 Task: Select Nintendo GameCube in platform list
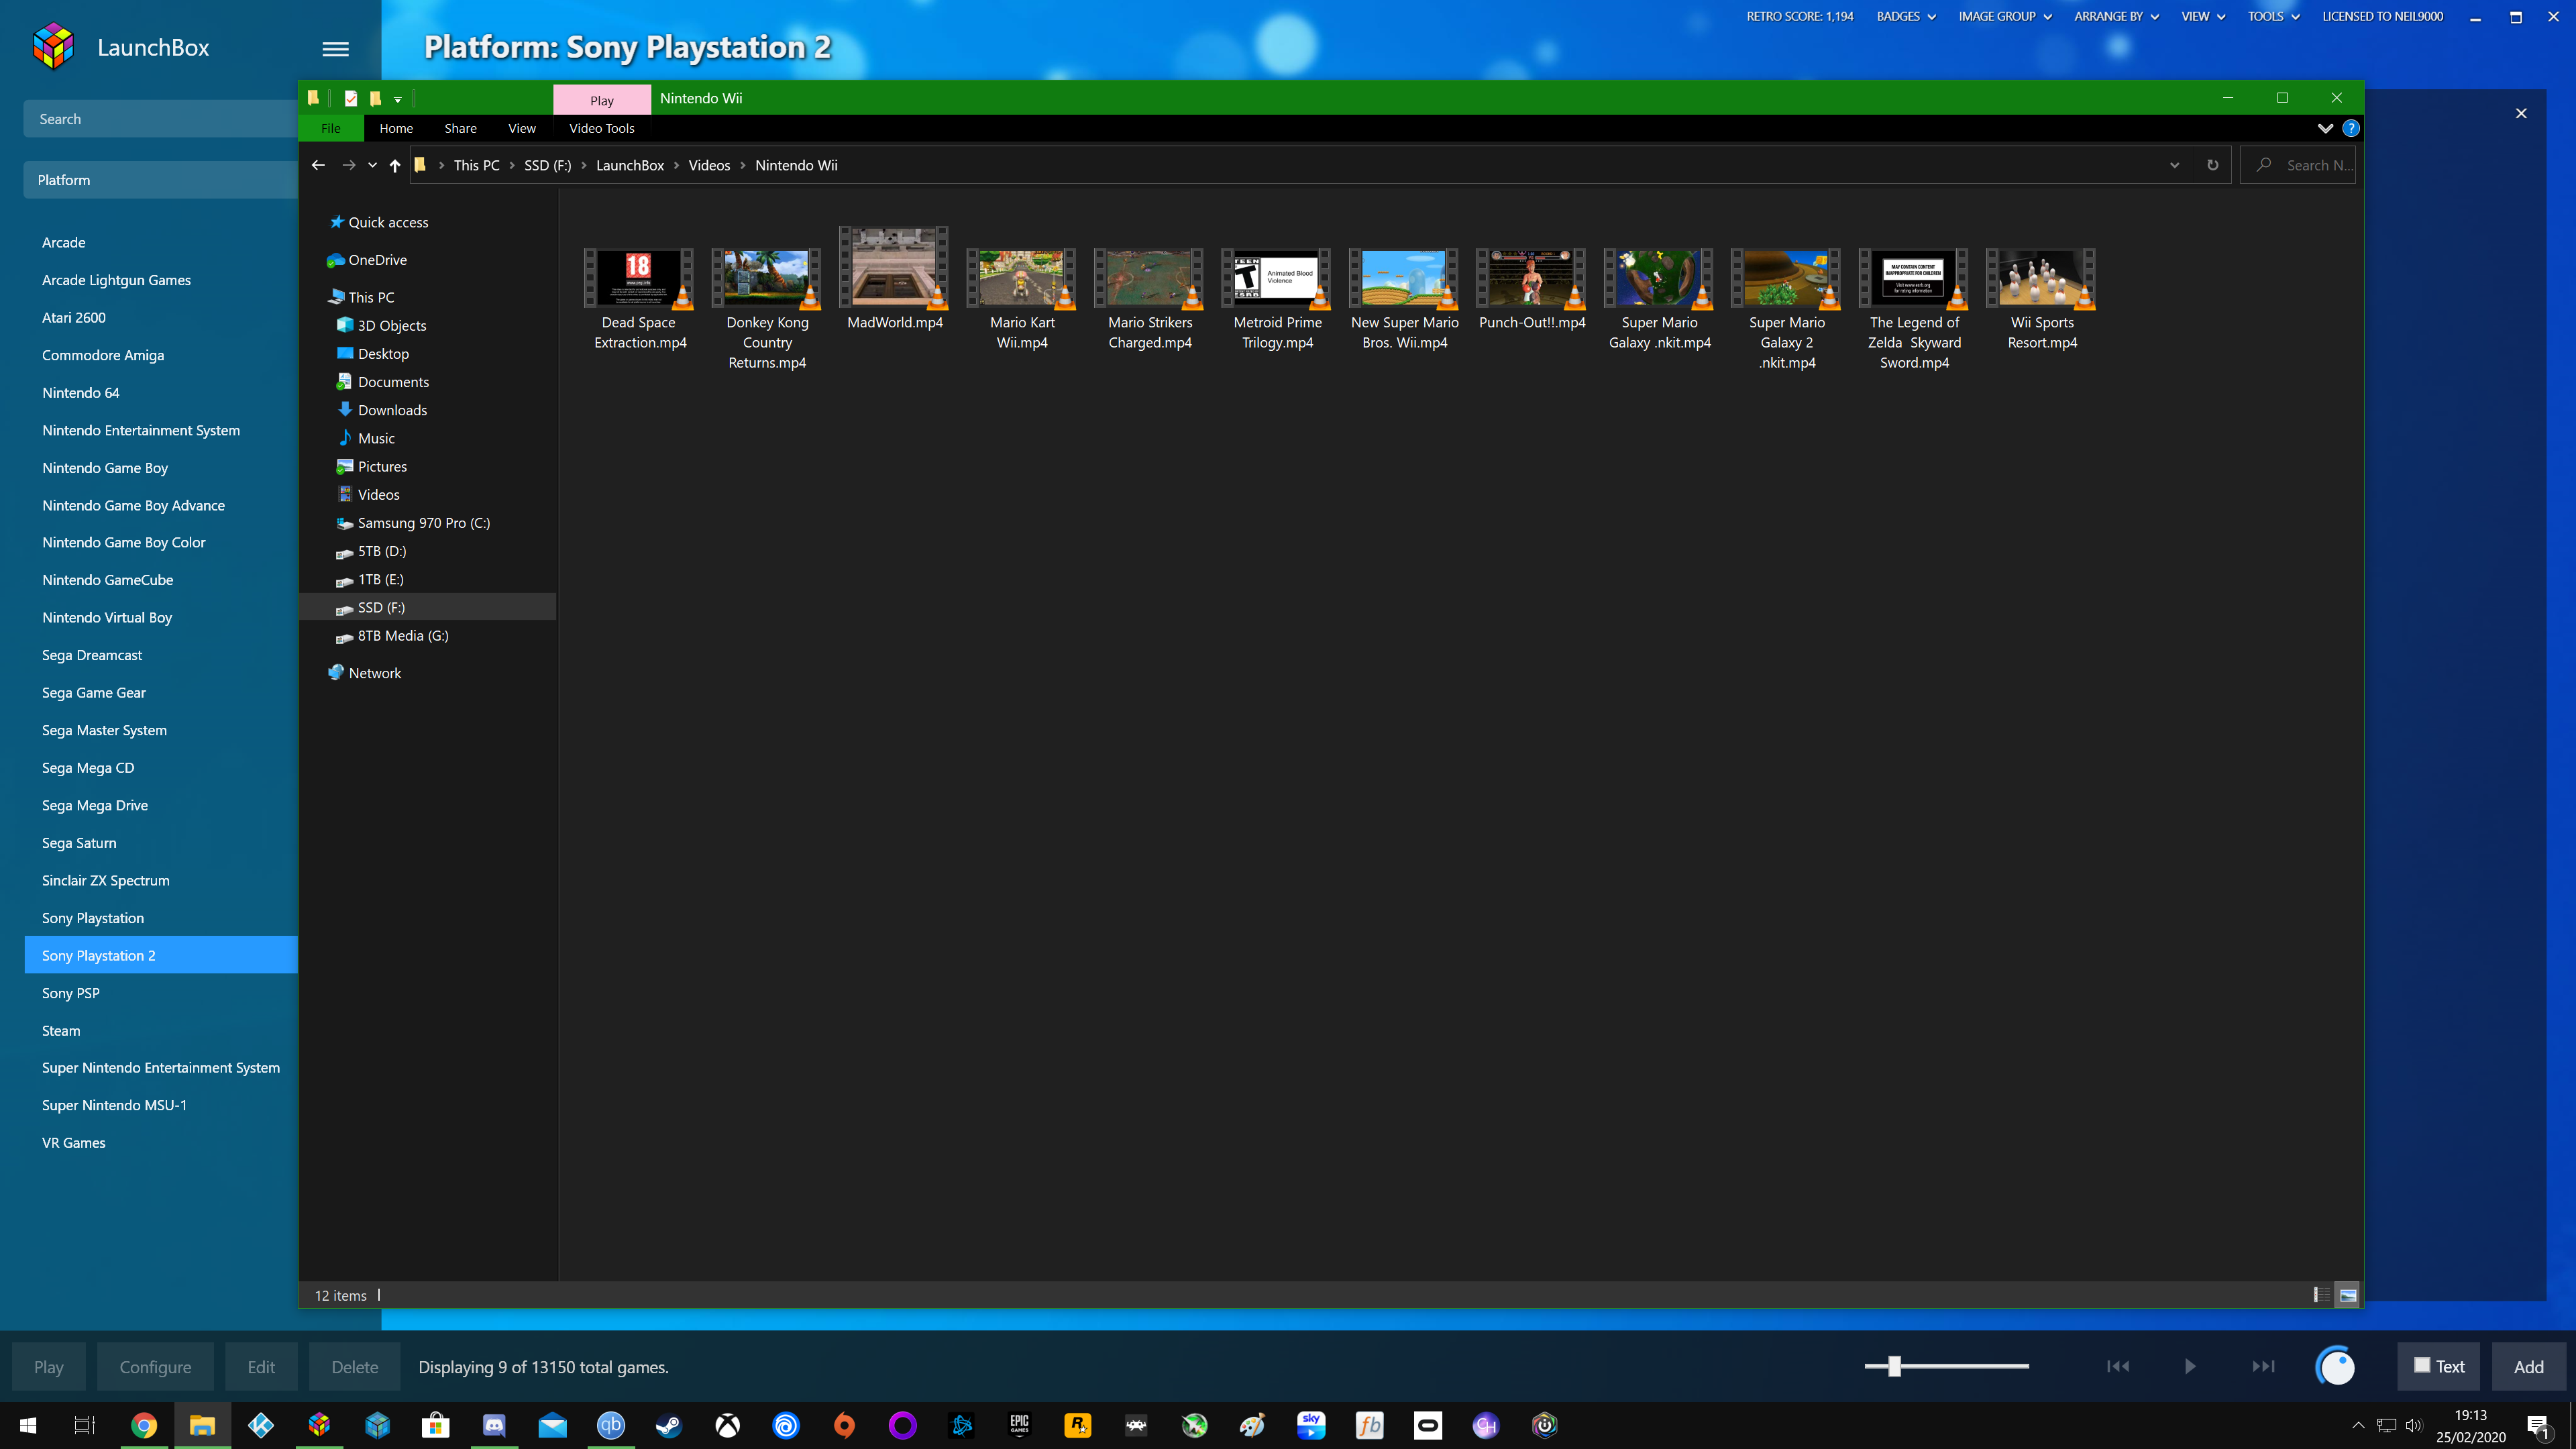[107, 580]
